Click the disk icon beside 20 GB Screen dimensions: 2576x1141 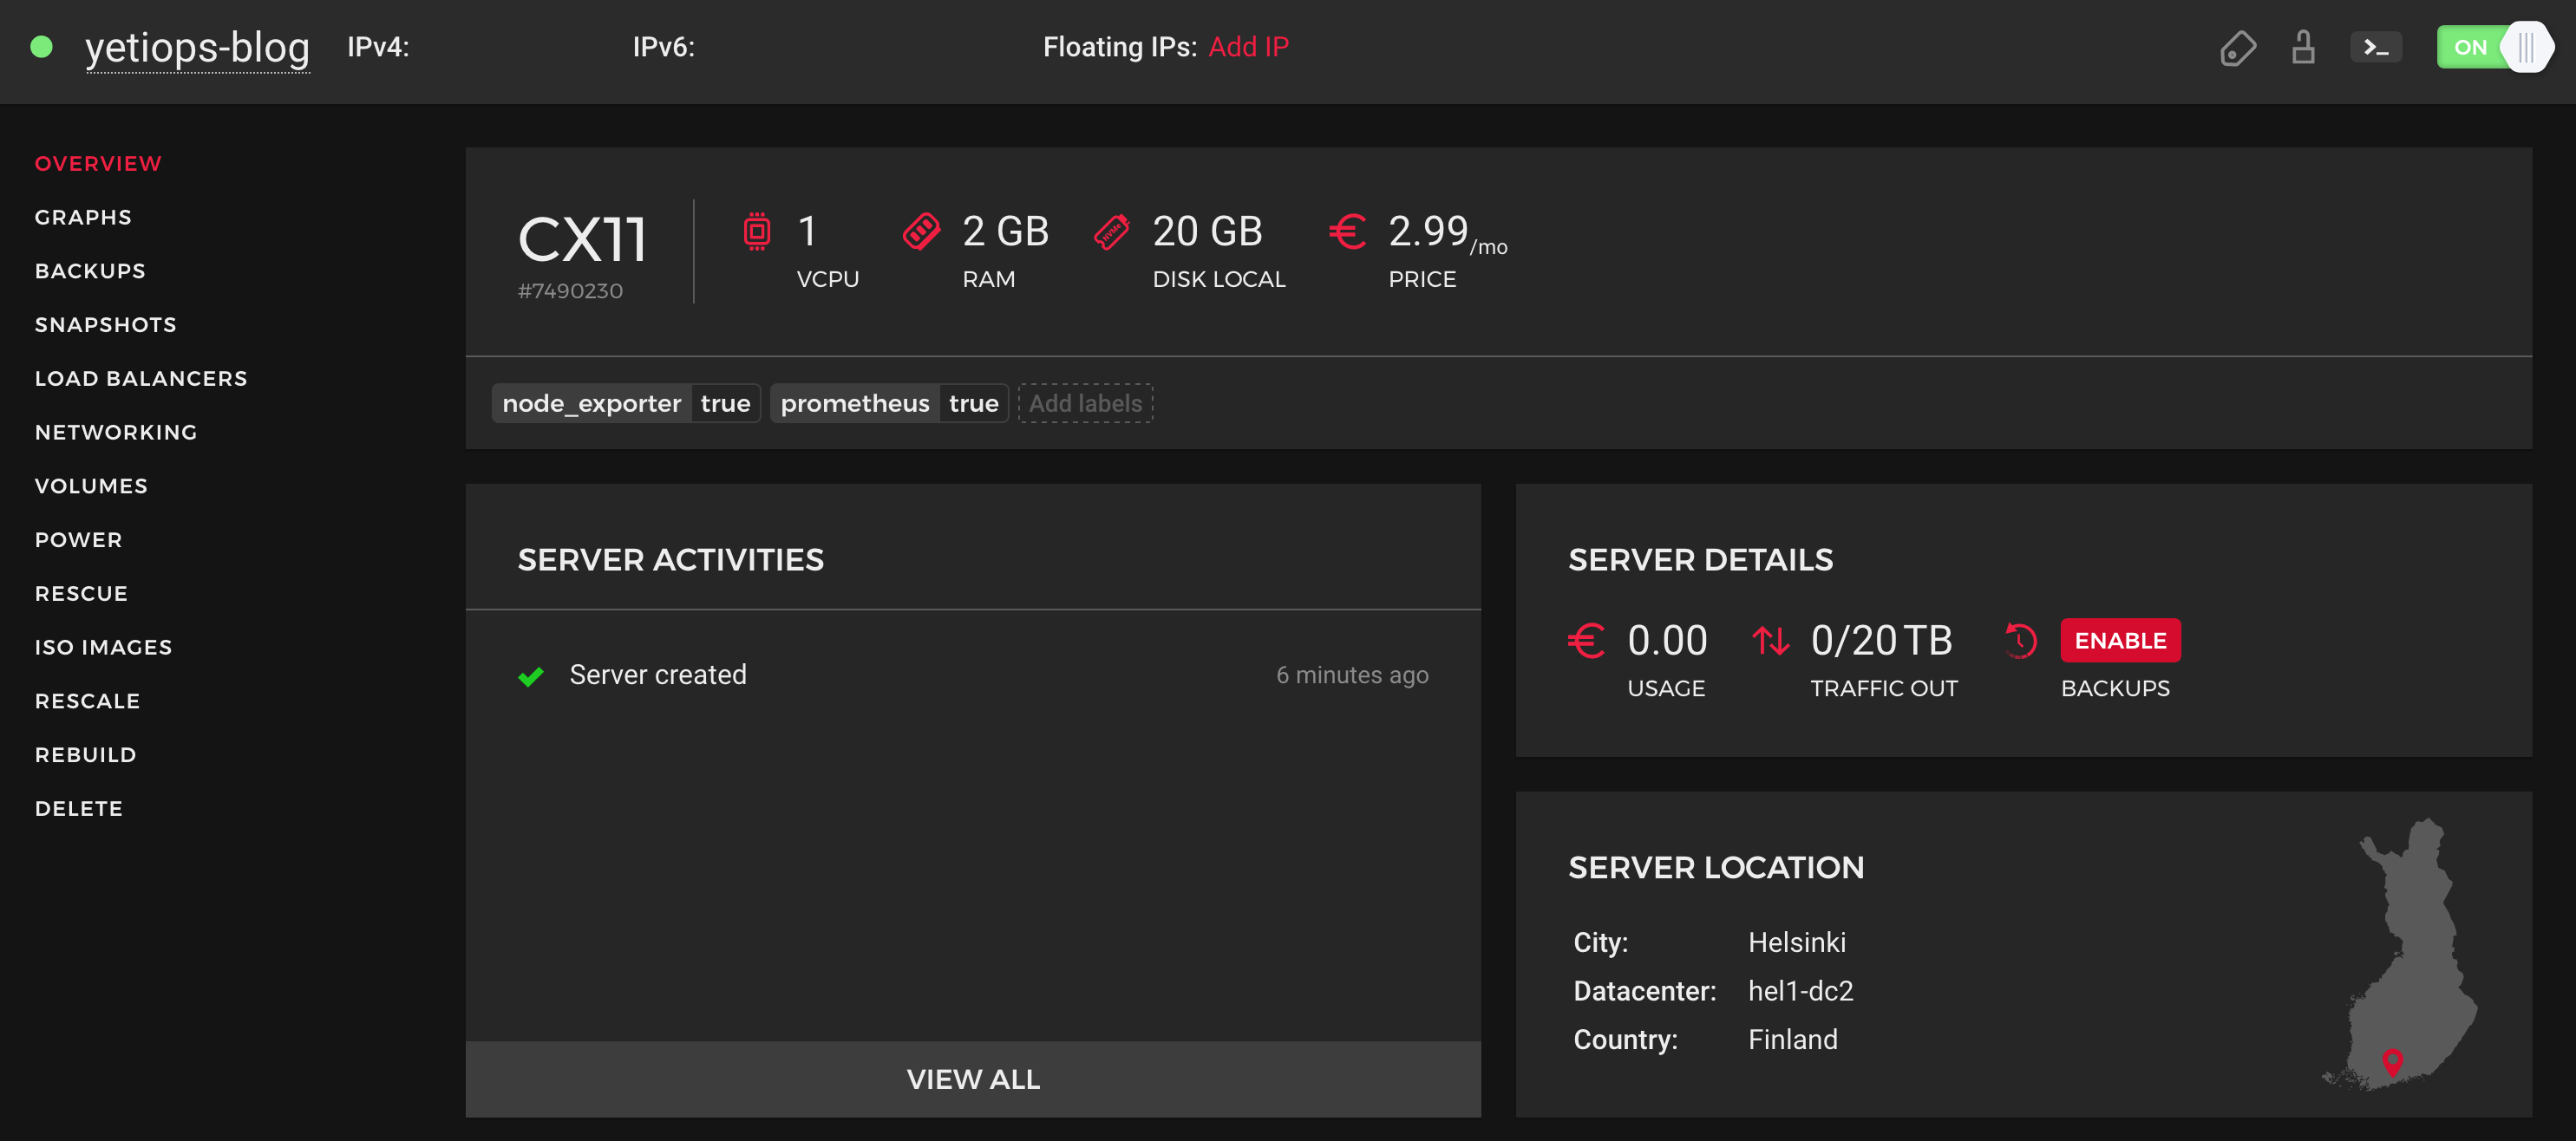click(x=1111, y=231)
